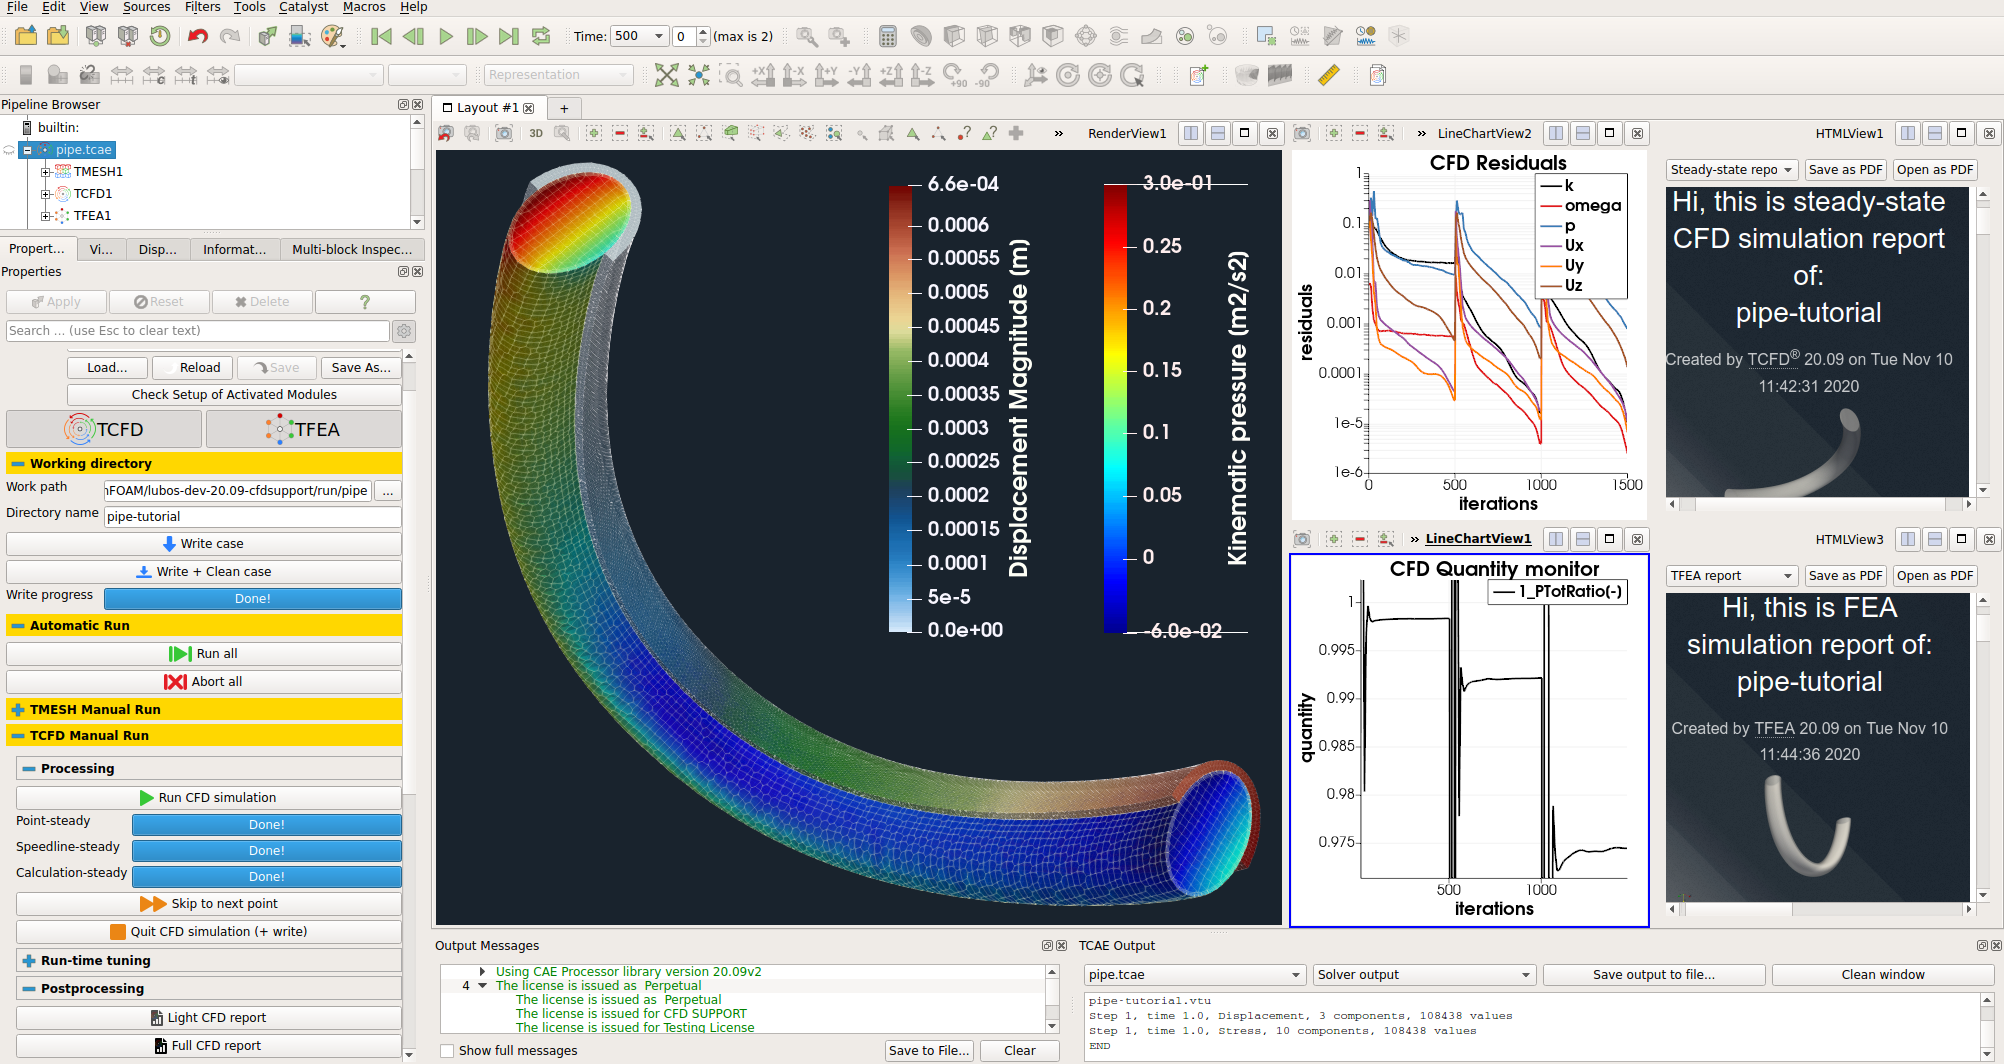Click the Reset Camera icon
This screenshot has width=2004, height=1064.
666,75
